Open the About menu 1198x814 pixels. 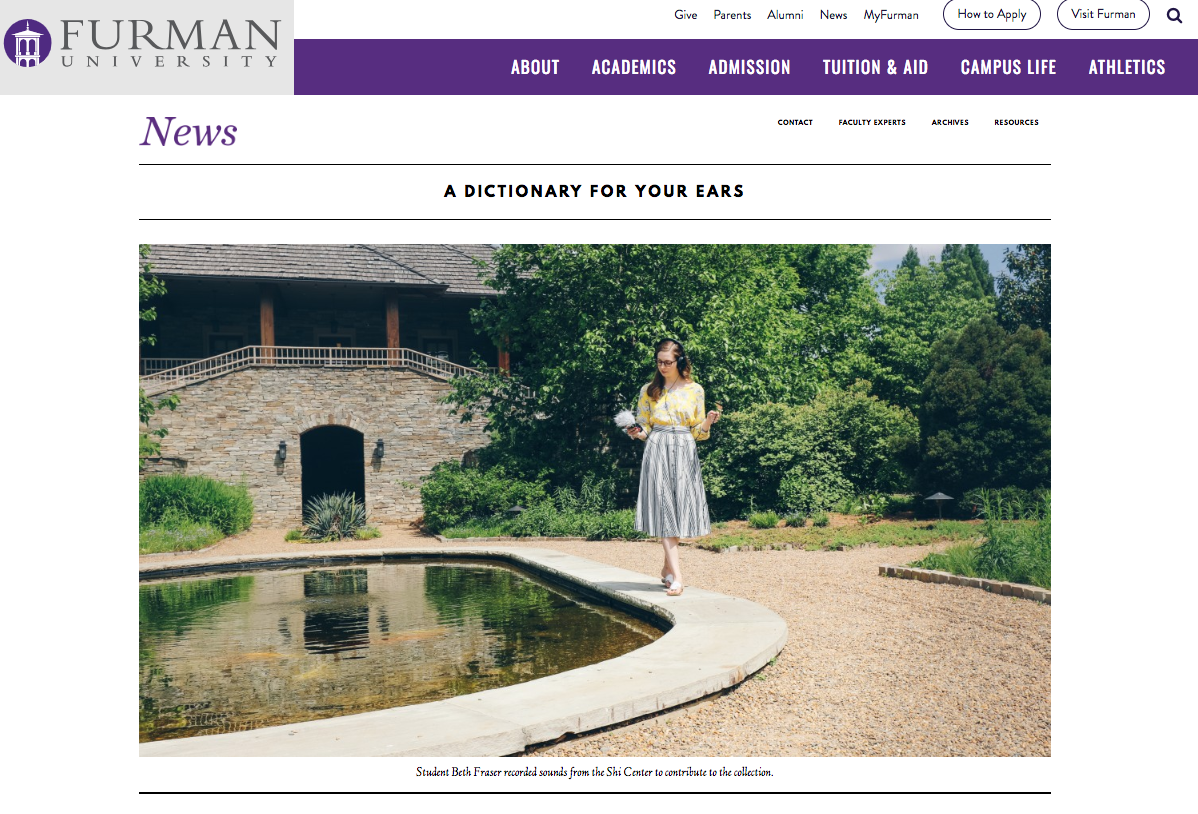[535, 67]
